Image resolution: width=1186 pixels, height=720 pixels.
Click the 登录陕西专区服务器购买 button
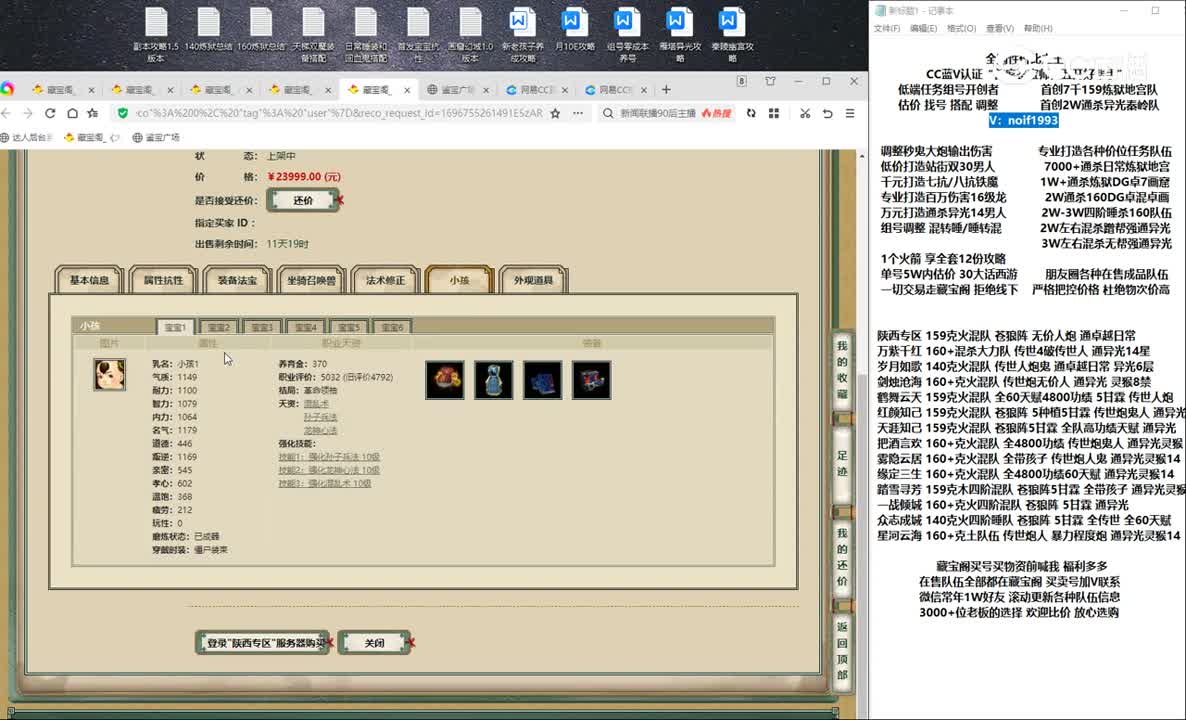[262, 643]
